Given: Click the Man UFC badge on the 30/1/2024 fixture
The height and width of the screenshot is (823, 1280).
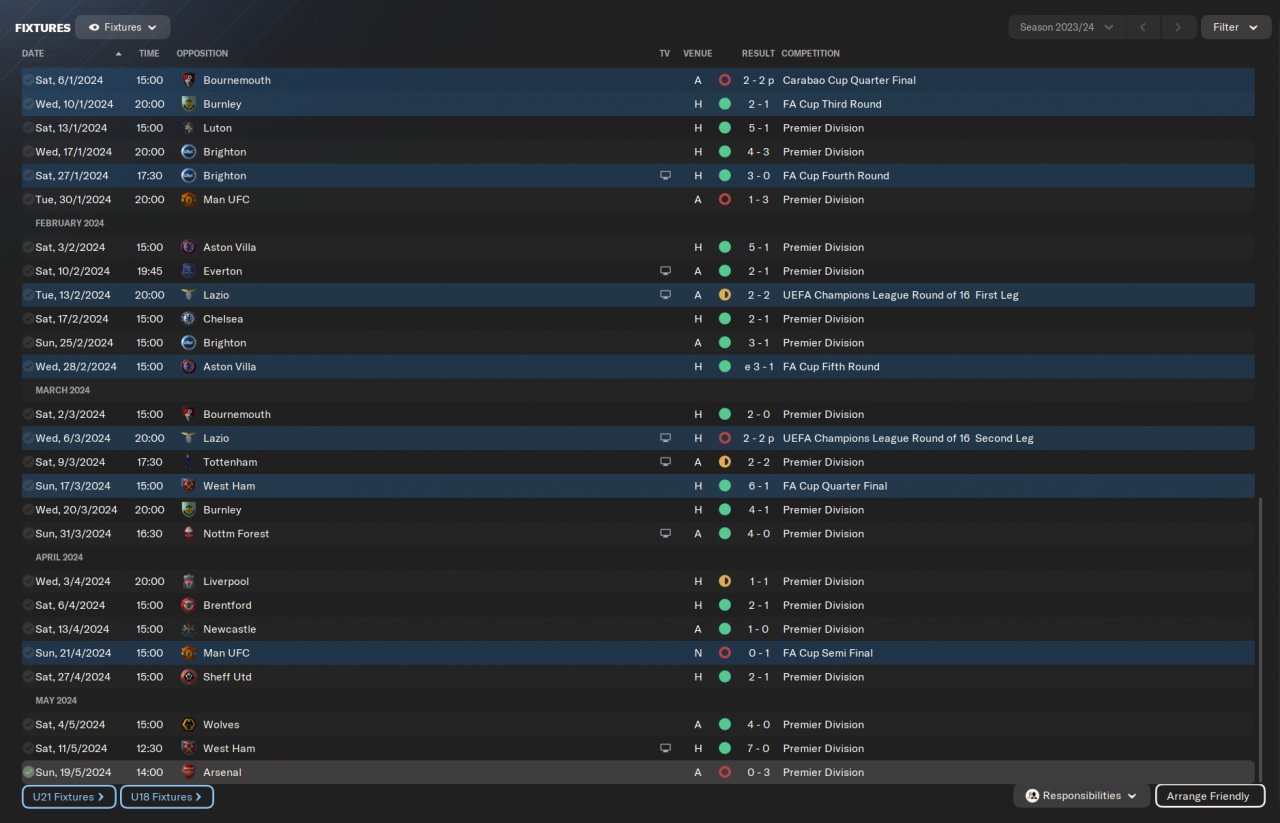Looking at the screenshot, I should click(188, 200).
